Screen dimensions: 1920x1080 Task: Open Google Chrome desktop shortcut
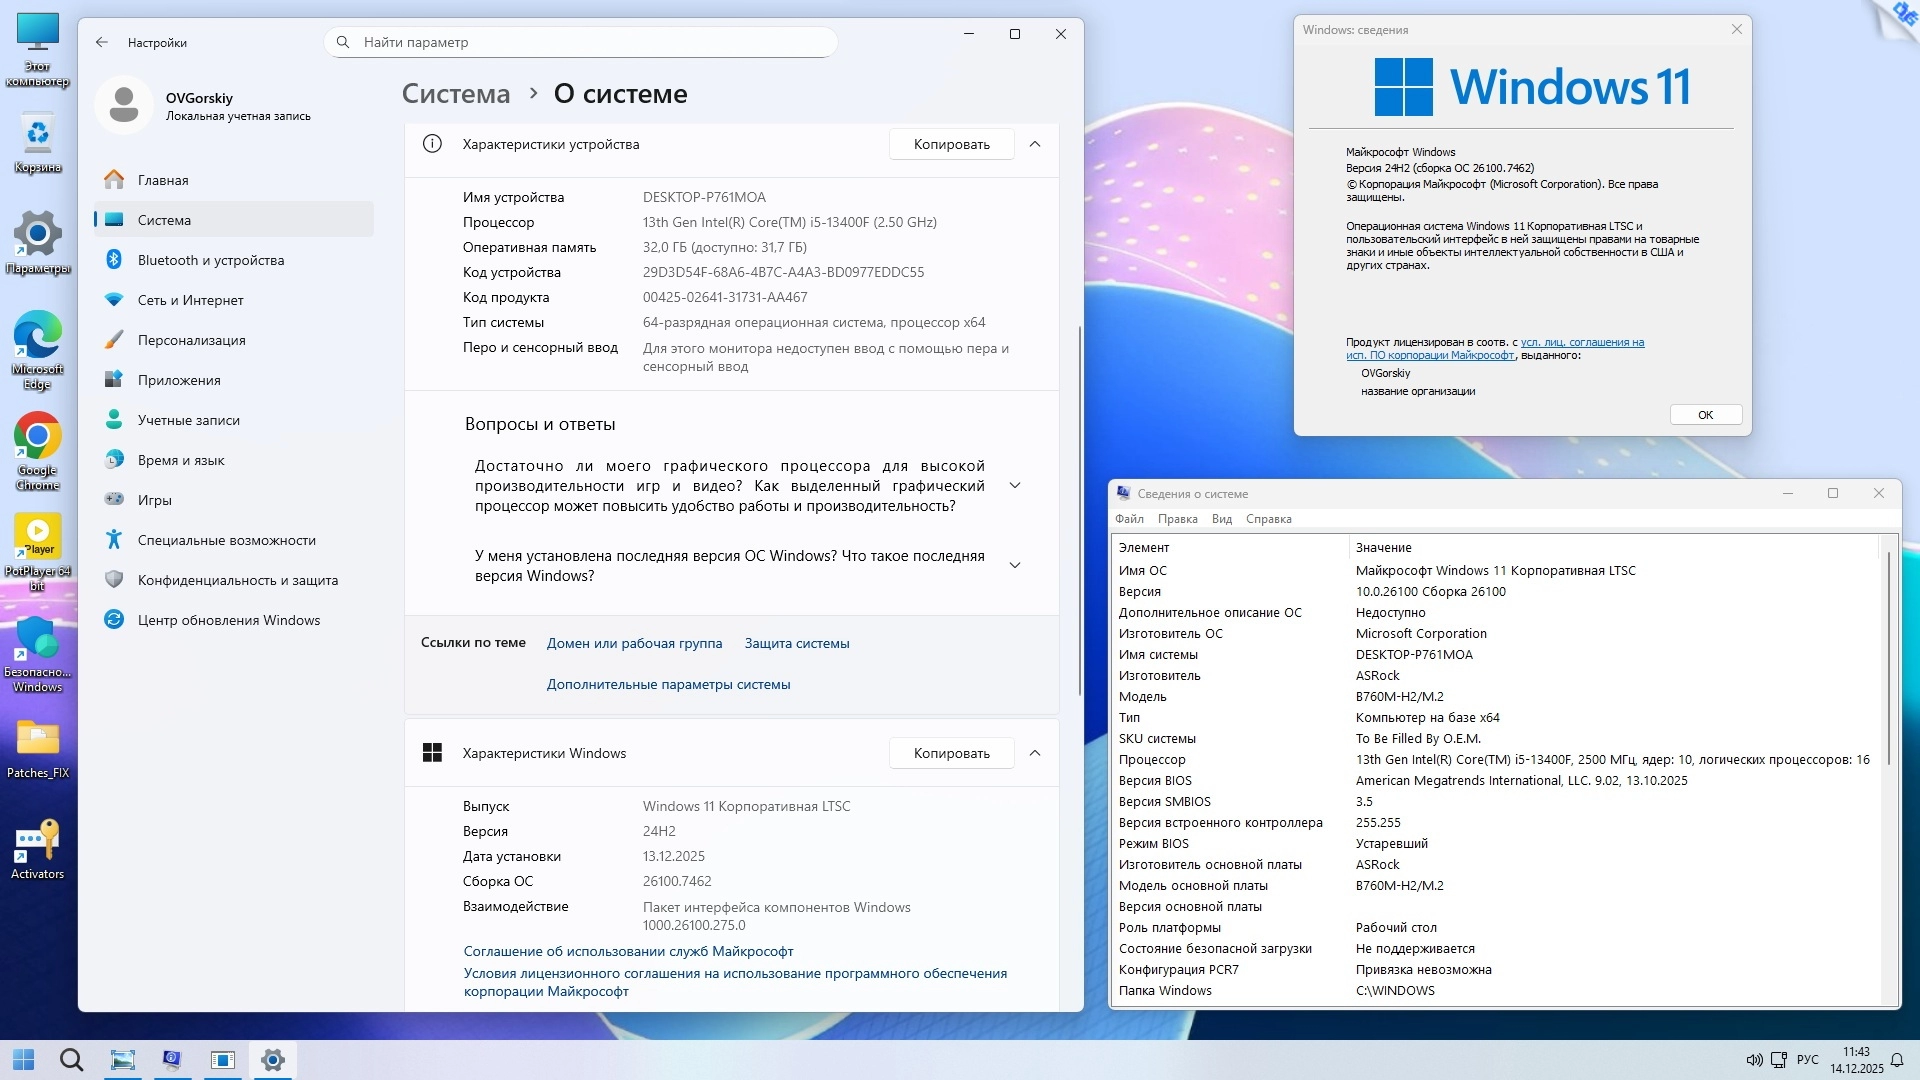pyautogui.click(x=38, y=437)
